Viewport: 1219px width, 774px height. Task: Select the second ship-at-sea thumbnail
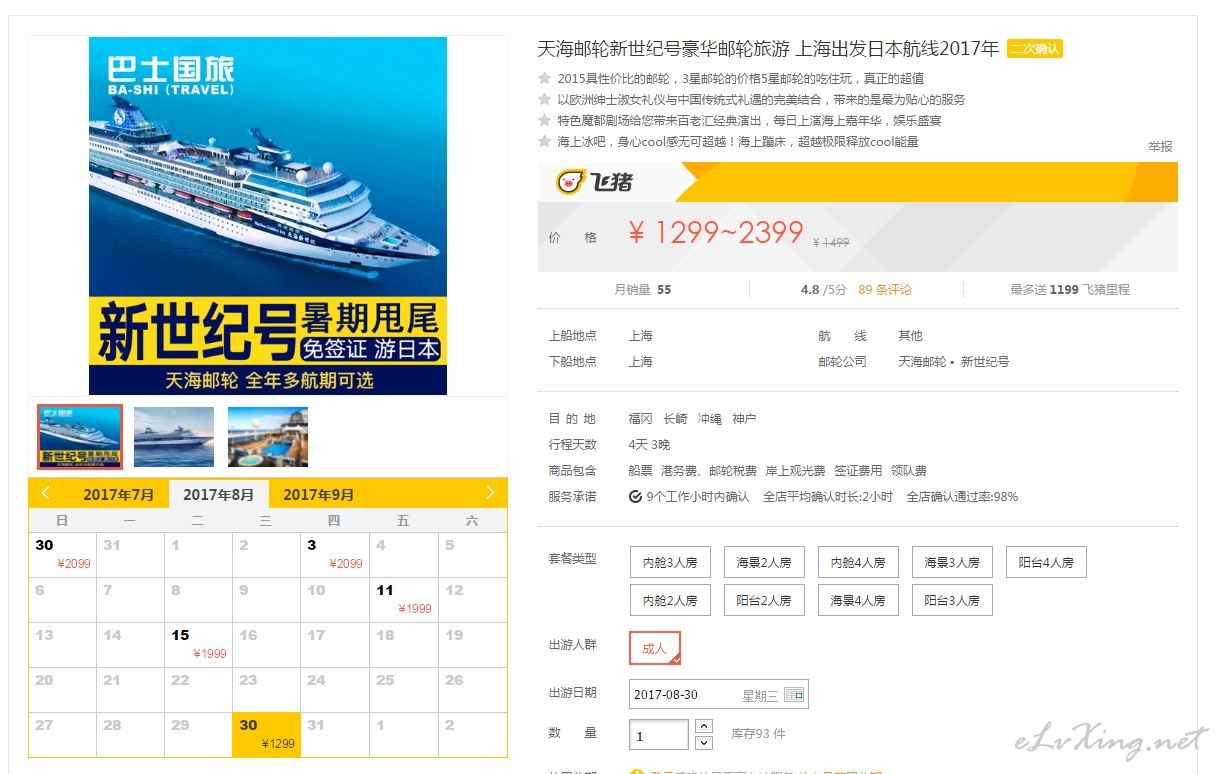[x=174, y=437]
